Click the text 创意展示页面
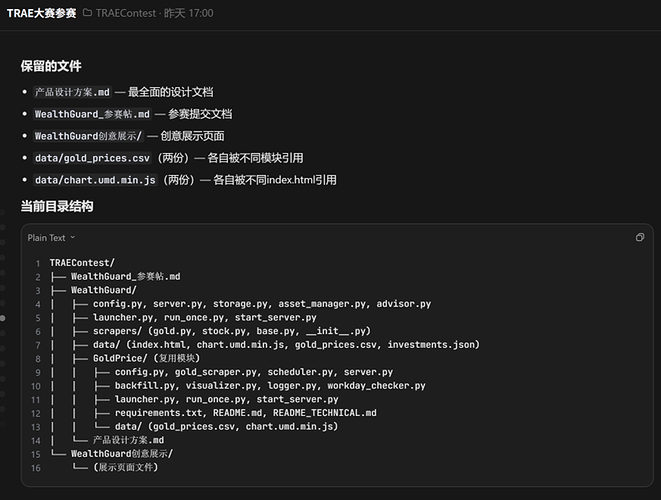This screenshot has width=661, height=500. [x=192, y=136]
